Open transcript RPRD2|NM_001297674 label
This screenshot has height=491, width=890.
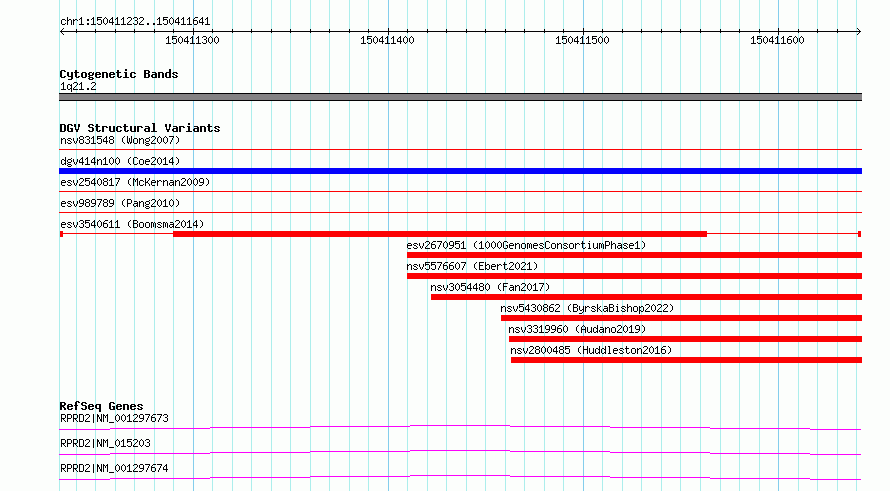(114, 468)
